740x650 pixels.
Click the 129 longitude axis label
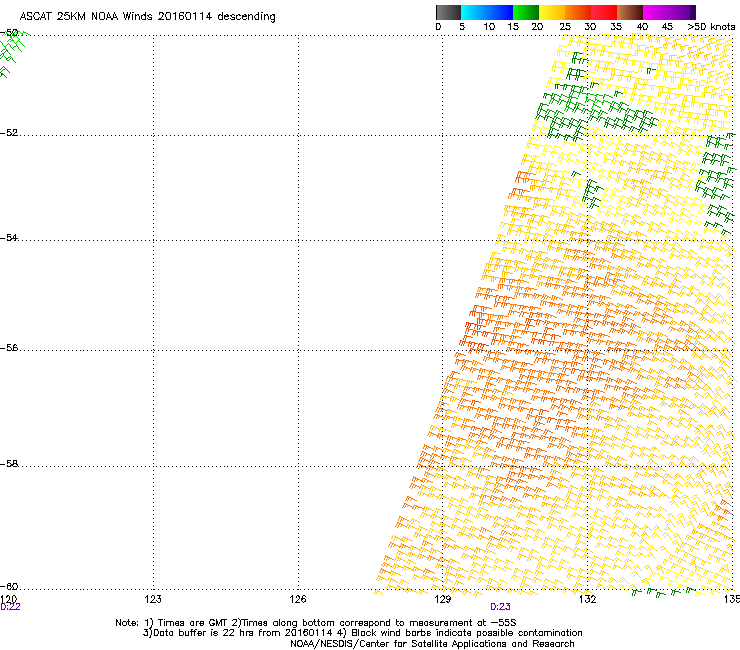(443, 599)
